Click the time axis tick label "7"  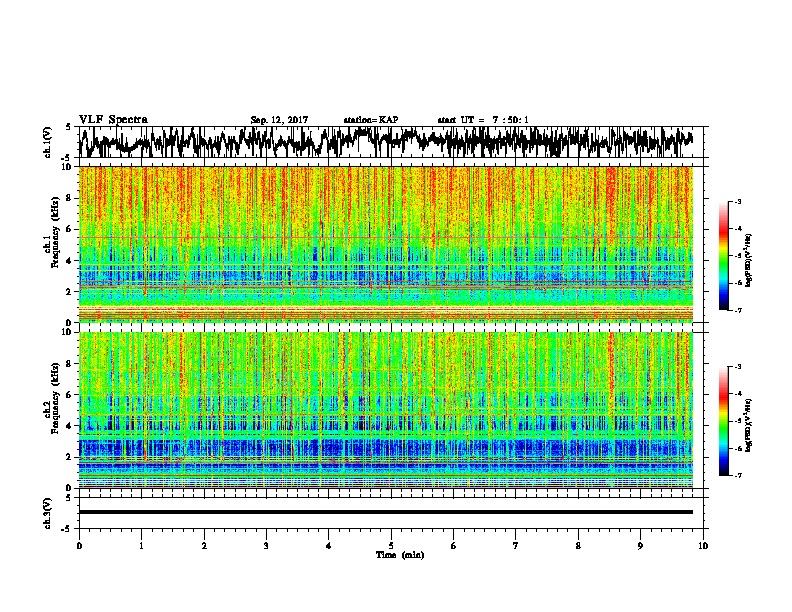(516, 546)
